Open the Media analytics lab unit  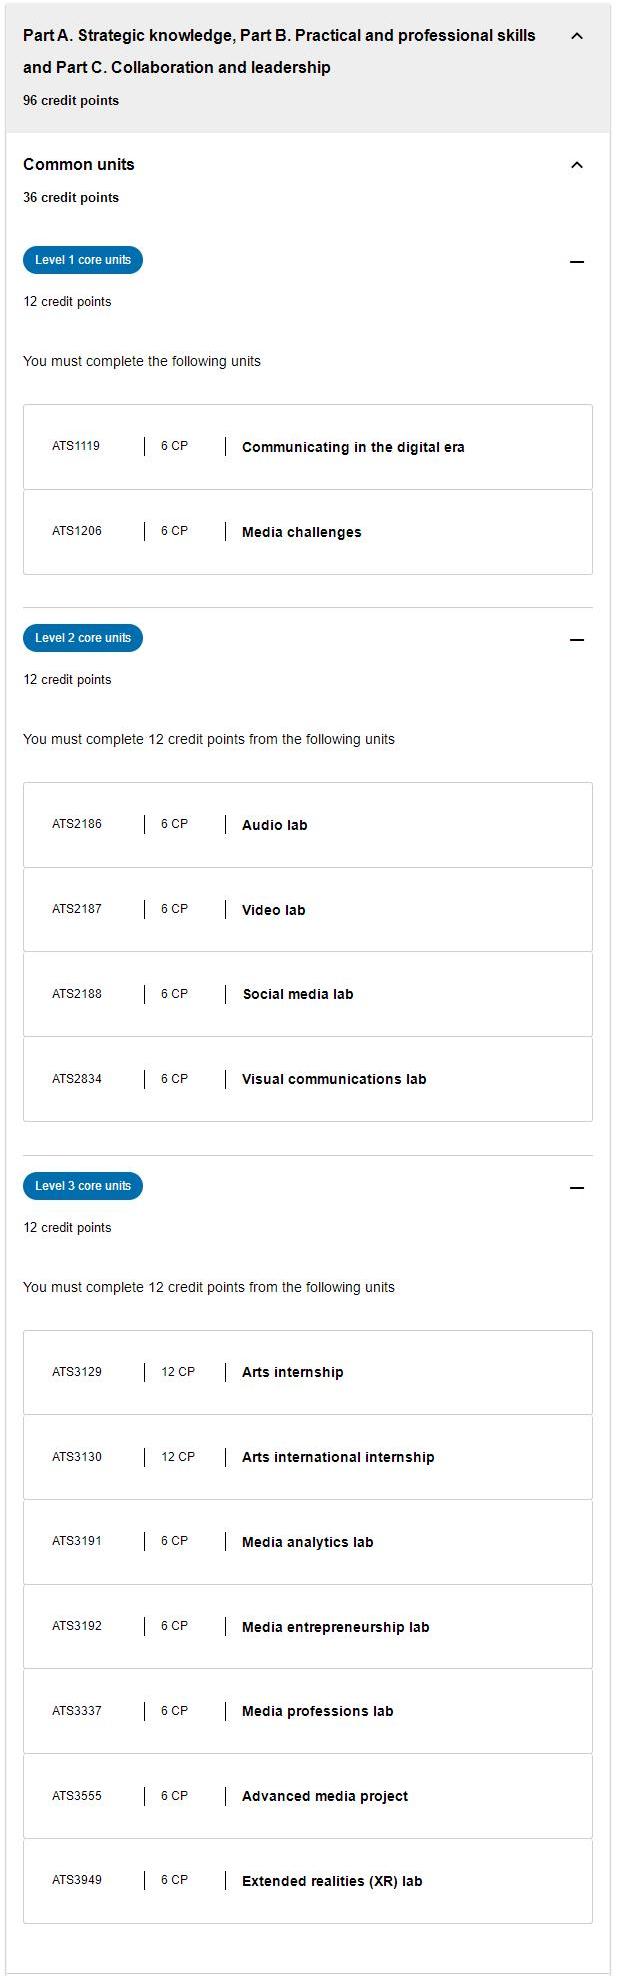(308, 1542)
